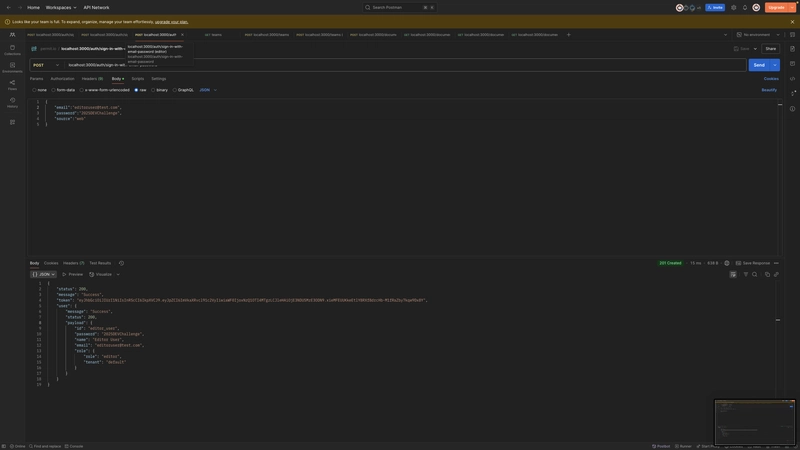The height and width of the screenshot is (450, 800).
Task: Go forward with the right arrow
Action: (19, 7)
